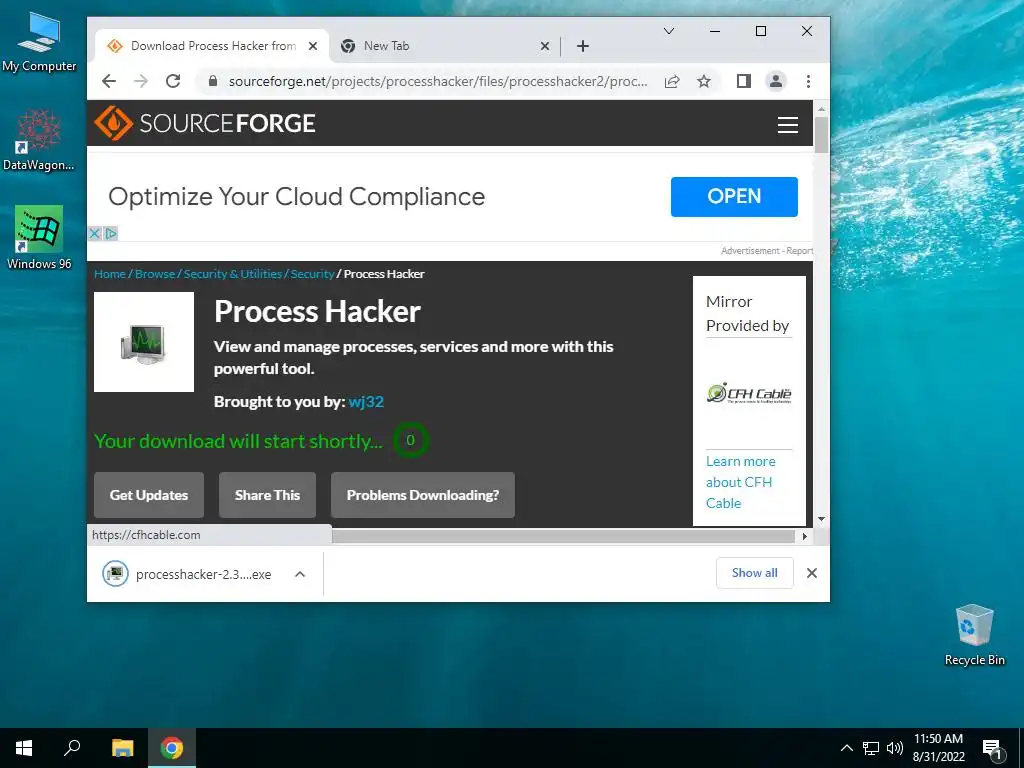Click the network tray icon
Viewport: 1024px width, 768px height.
point(871,748)
